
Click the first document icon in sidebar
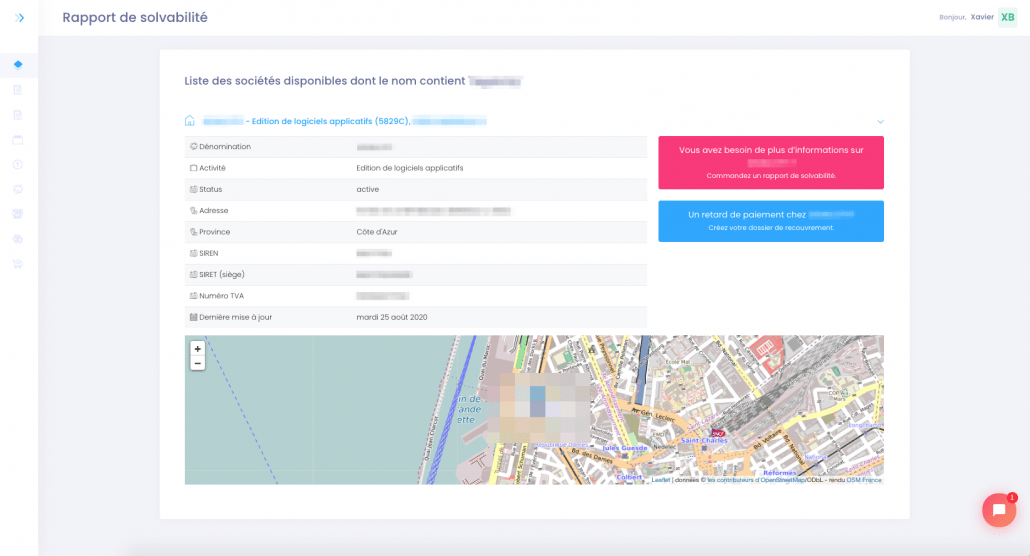point(18,90)
